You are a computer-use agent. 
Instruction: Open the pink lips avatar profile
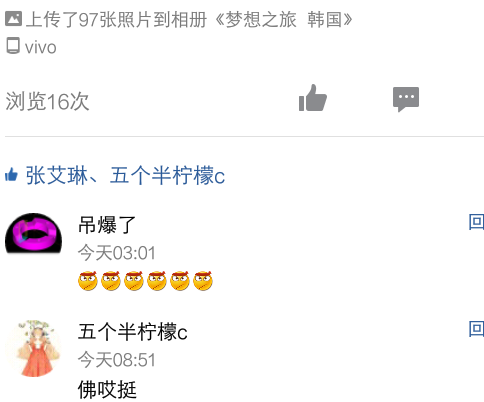(x=34, y=233)
